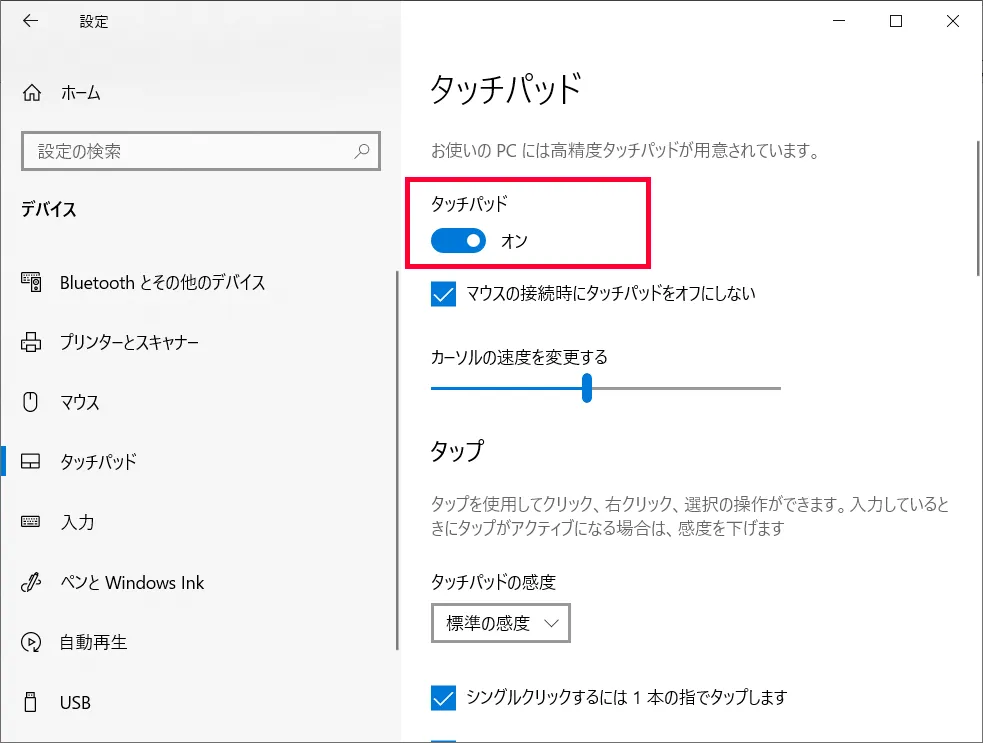The height and width of the screenshot is (743, 983).
Task: Click the Home house icon
Action: [x=32, y=93]
